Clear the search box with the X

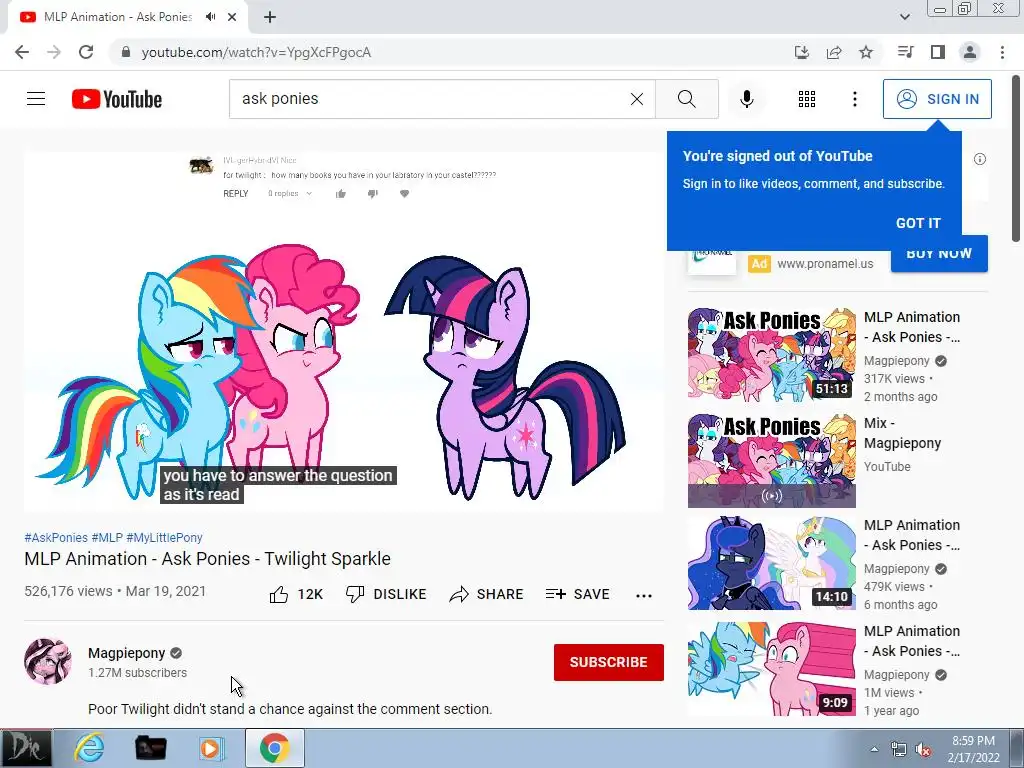(636, 99)
